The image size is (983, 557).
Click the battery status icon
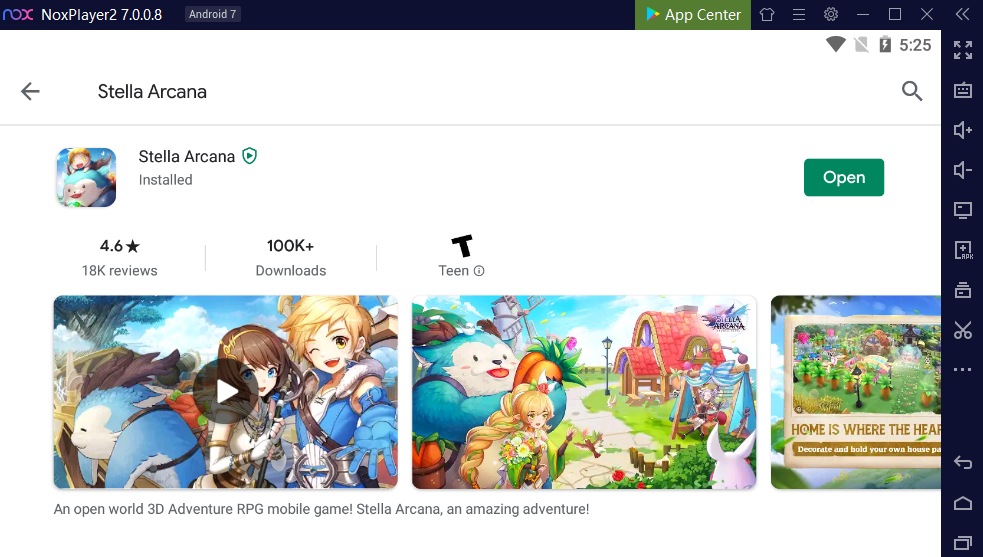pos(885,45)
